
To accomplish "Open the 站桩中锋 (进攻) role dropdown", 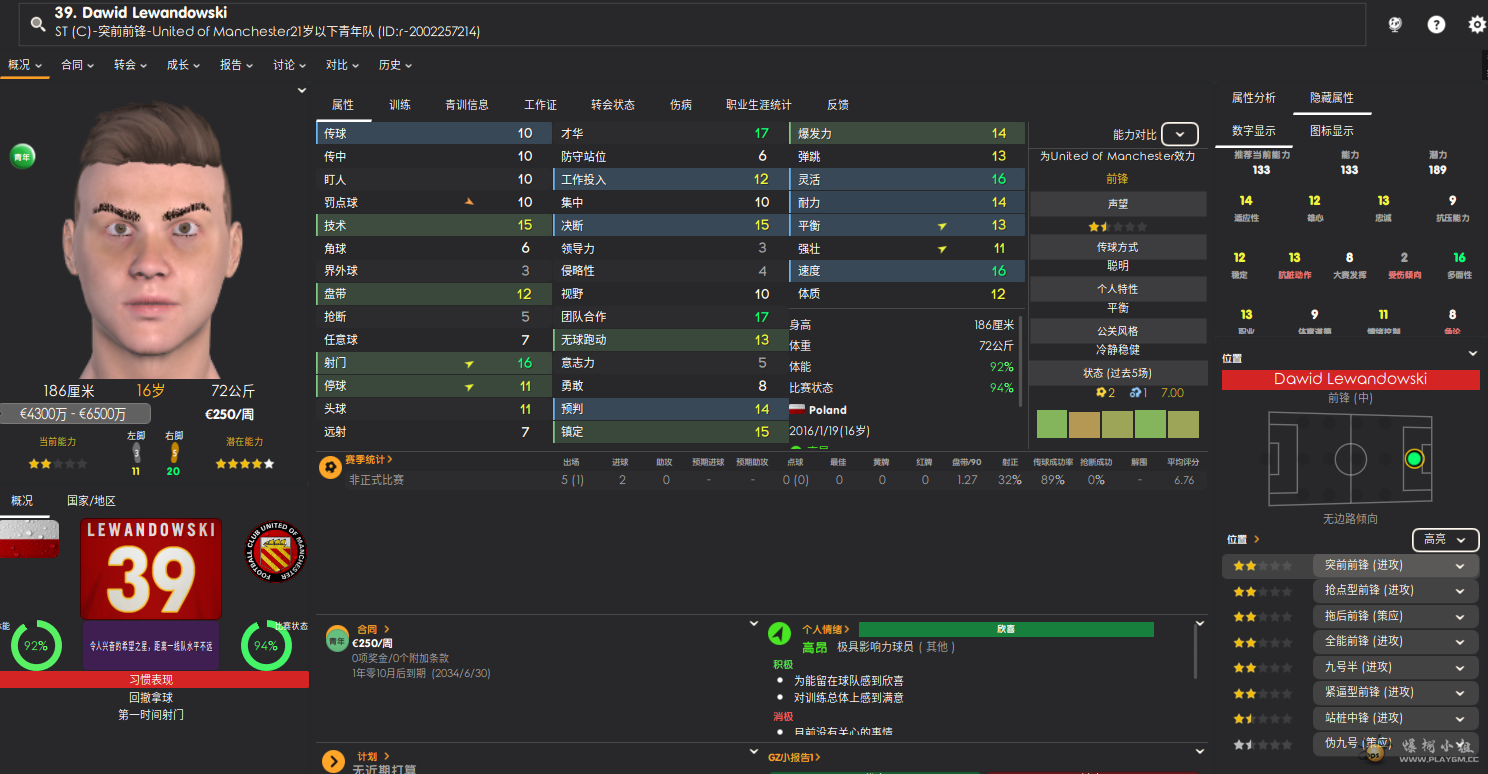I will [x=1395, y=718].
